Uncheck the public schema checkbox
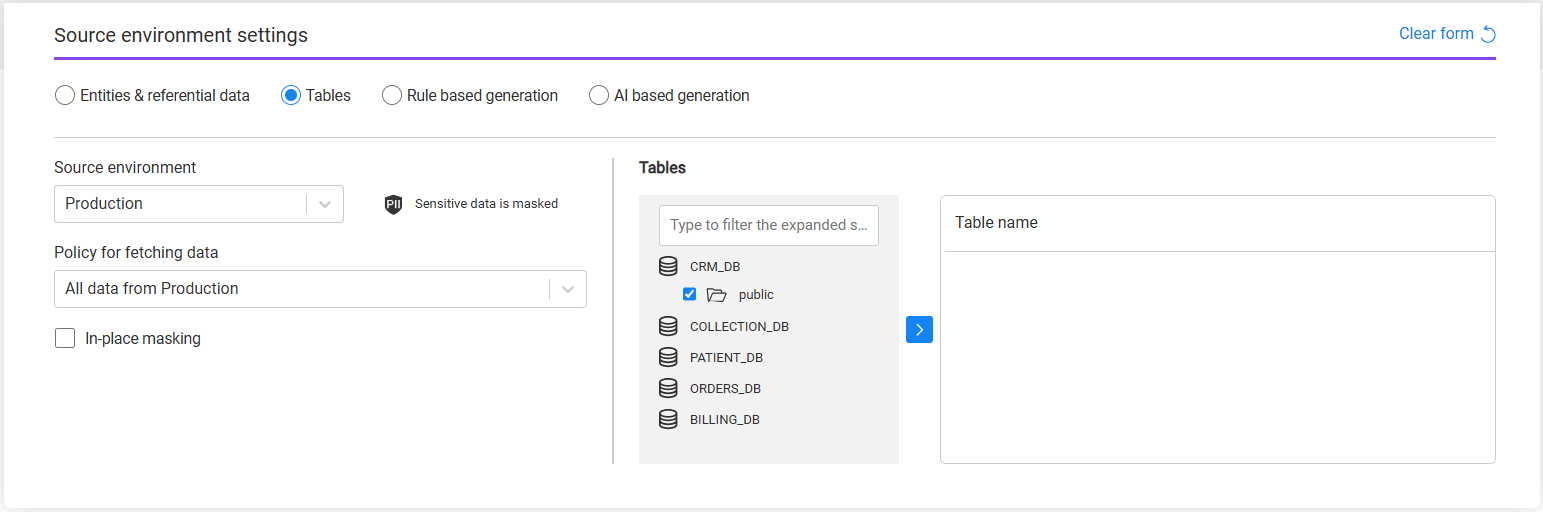This screenshot has height=512, width=1543. (689, 294)
